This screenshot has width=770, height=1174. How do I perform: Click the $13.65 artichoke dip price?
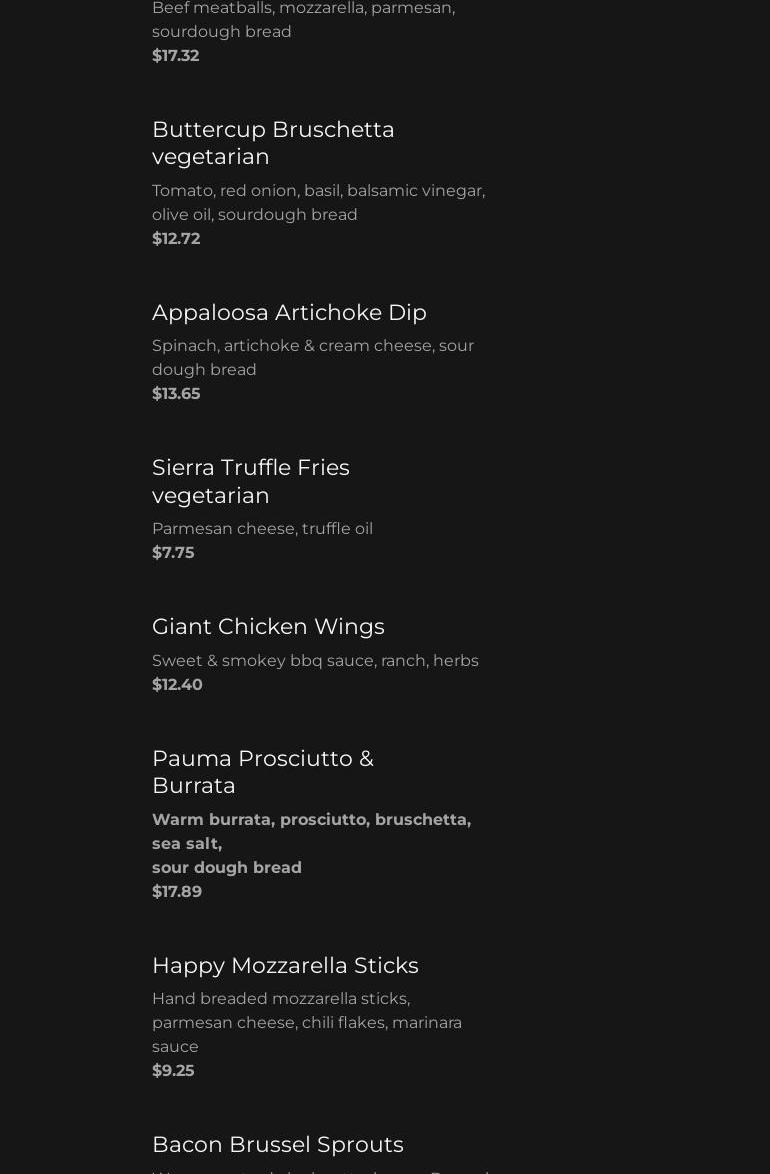coord(176,393)
